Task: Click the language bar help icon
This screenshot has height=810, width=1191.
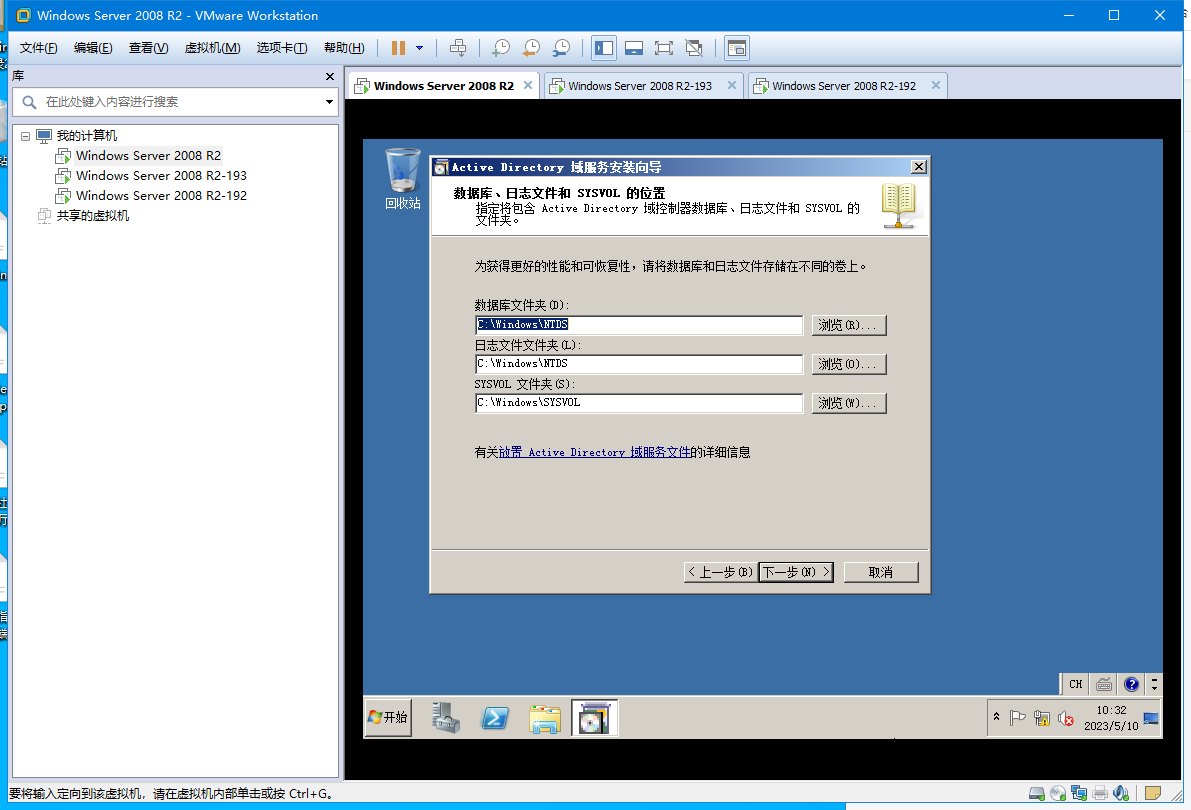Action: point(1131,684)
